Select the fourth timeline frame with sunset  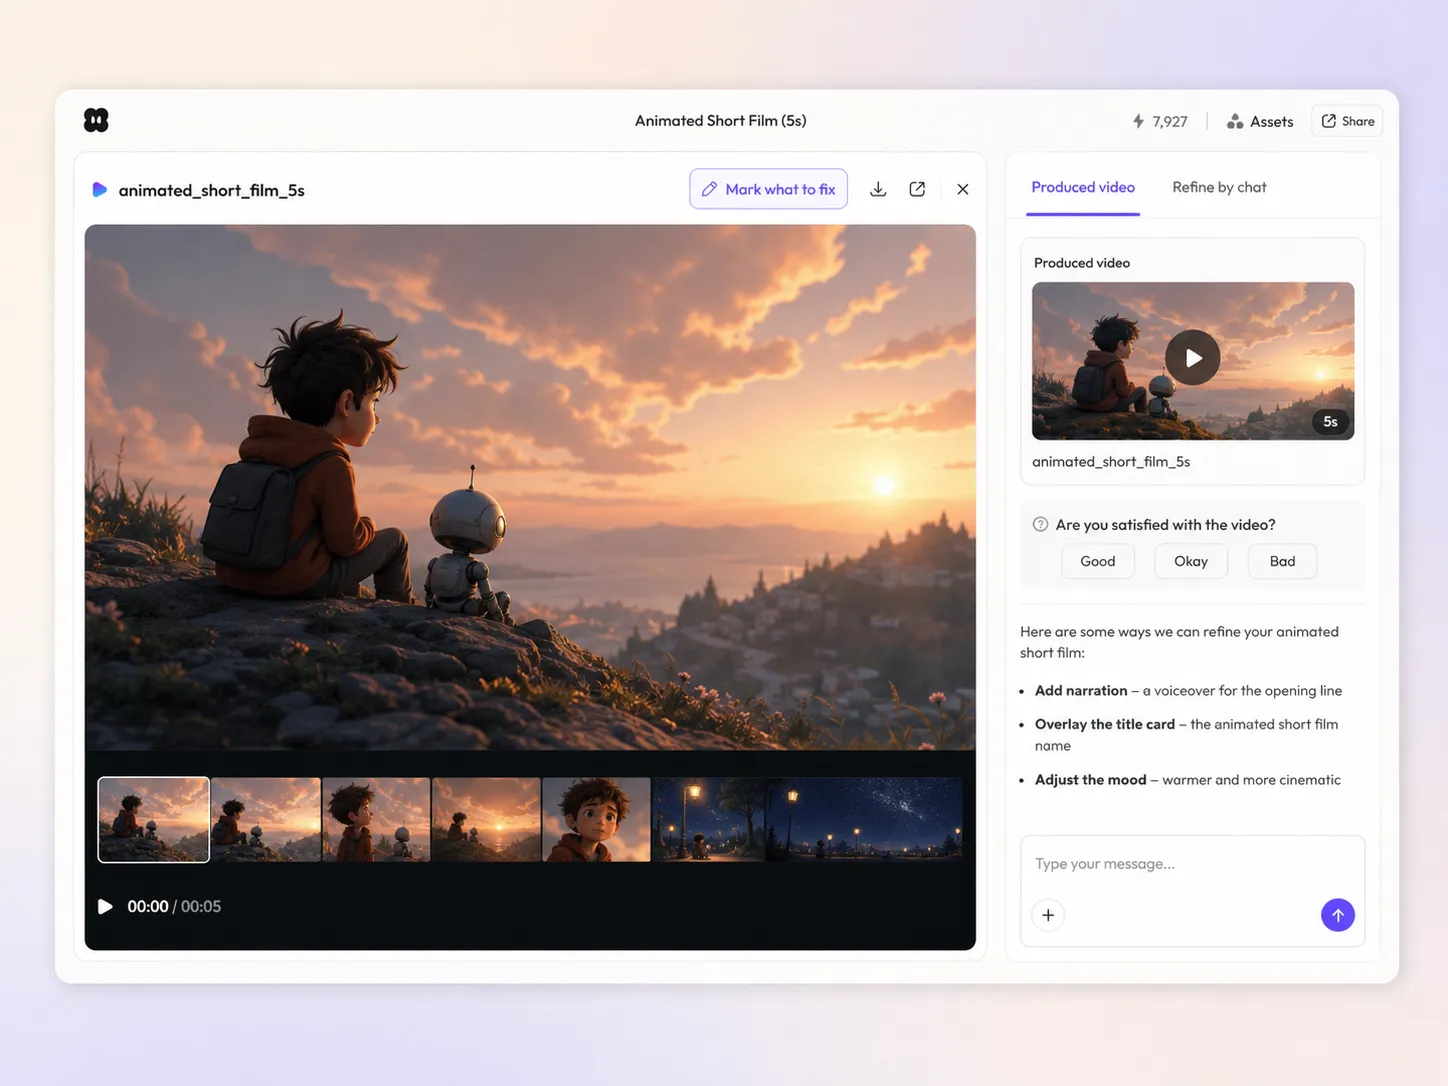coord(486,820)
